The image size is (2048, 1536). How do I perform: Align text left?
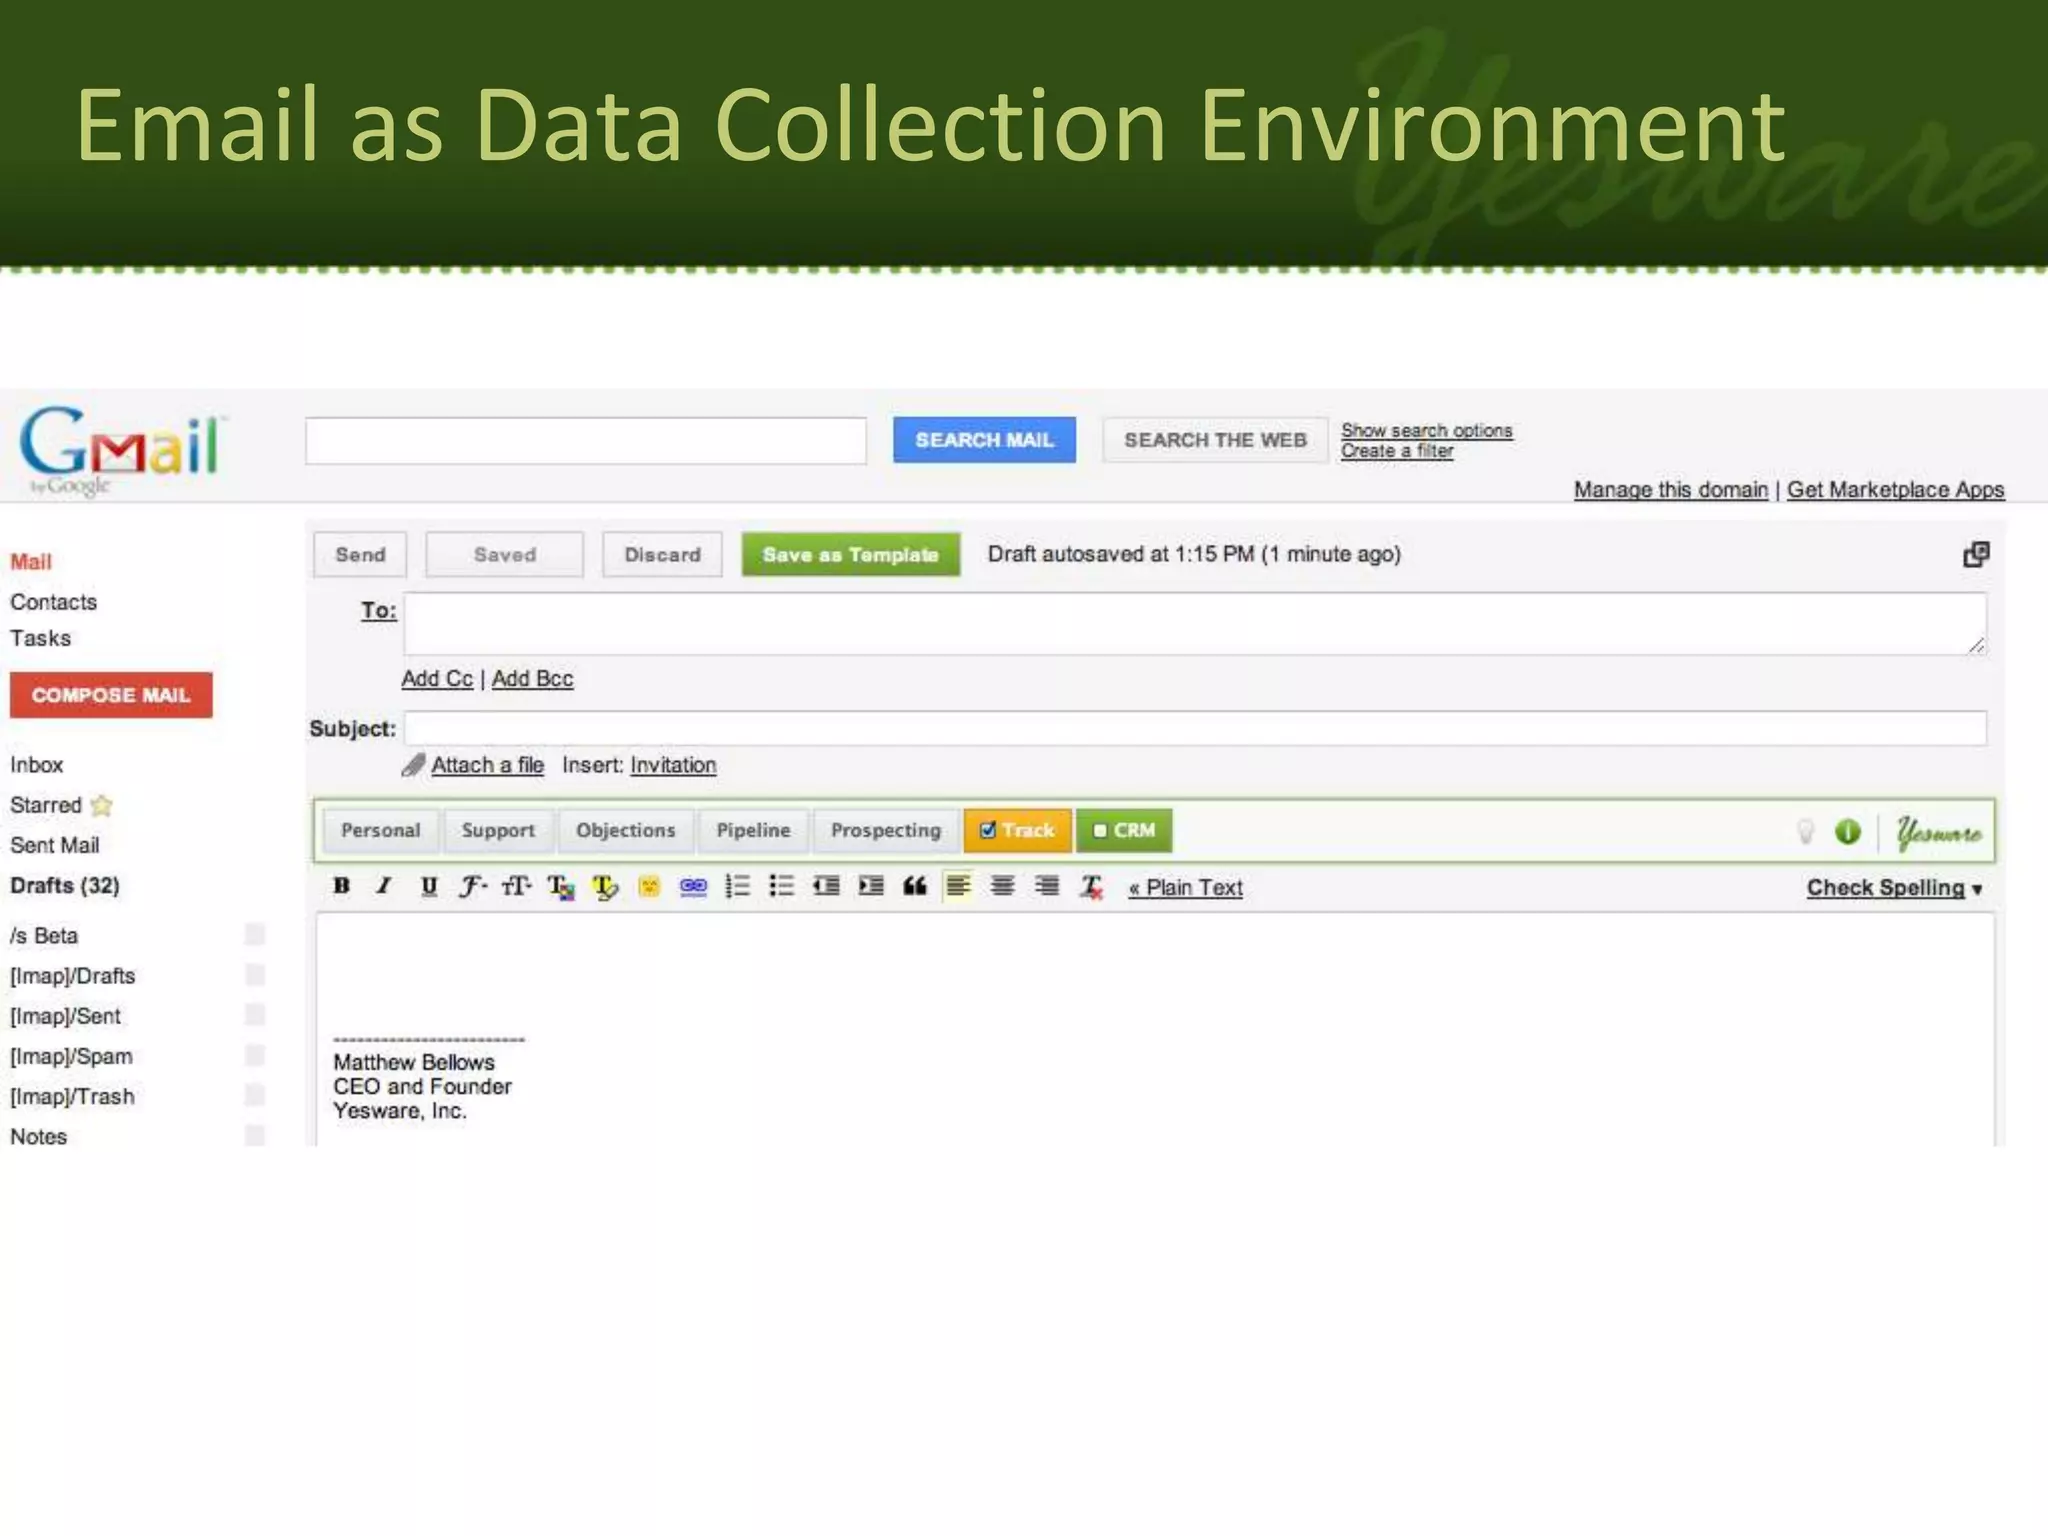point(958,886)
